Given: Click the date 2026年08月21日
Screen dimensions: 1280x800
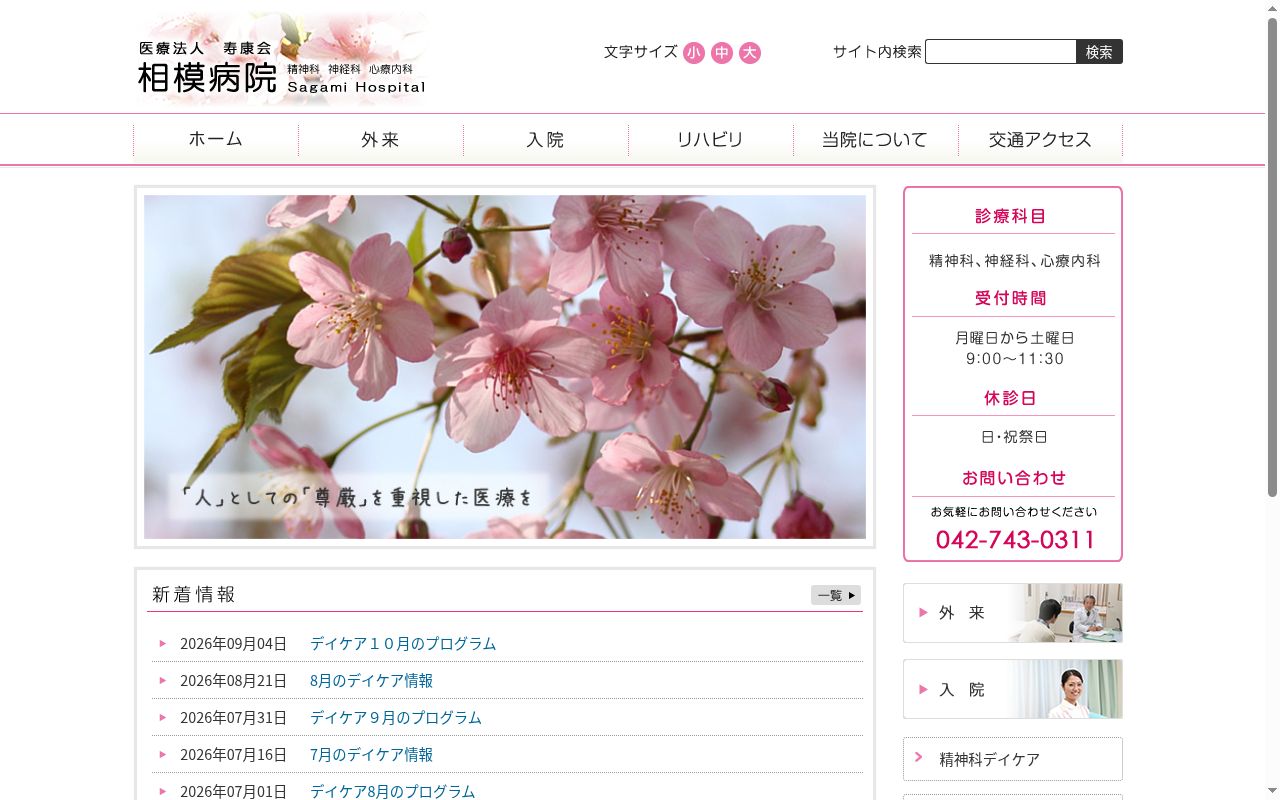Looking at the screenshot, I should 233,680.
